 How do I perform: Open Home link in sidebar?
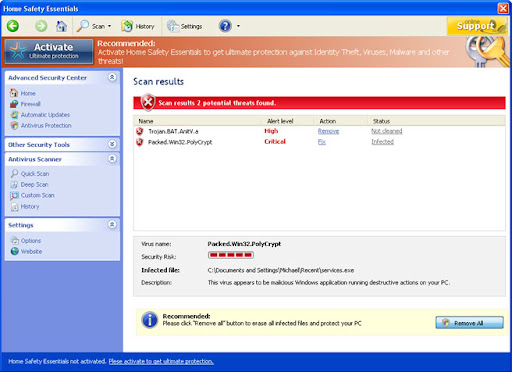28,93
